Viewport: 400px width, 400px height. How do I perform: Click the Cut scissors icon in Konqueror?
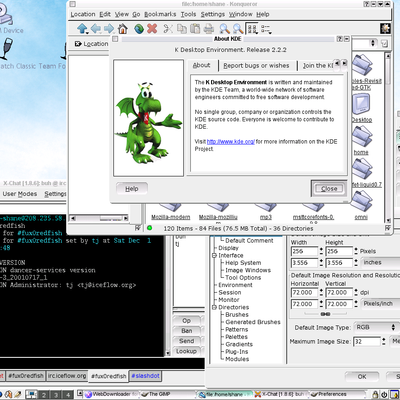click(168, 29)
